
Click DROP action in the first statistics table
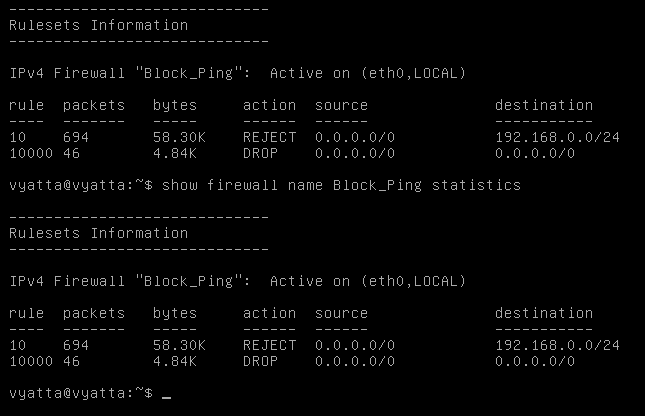(x=260, y=153)
